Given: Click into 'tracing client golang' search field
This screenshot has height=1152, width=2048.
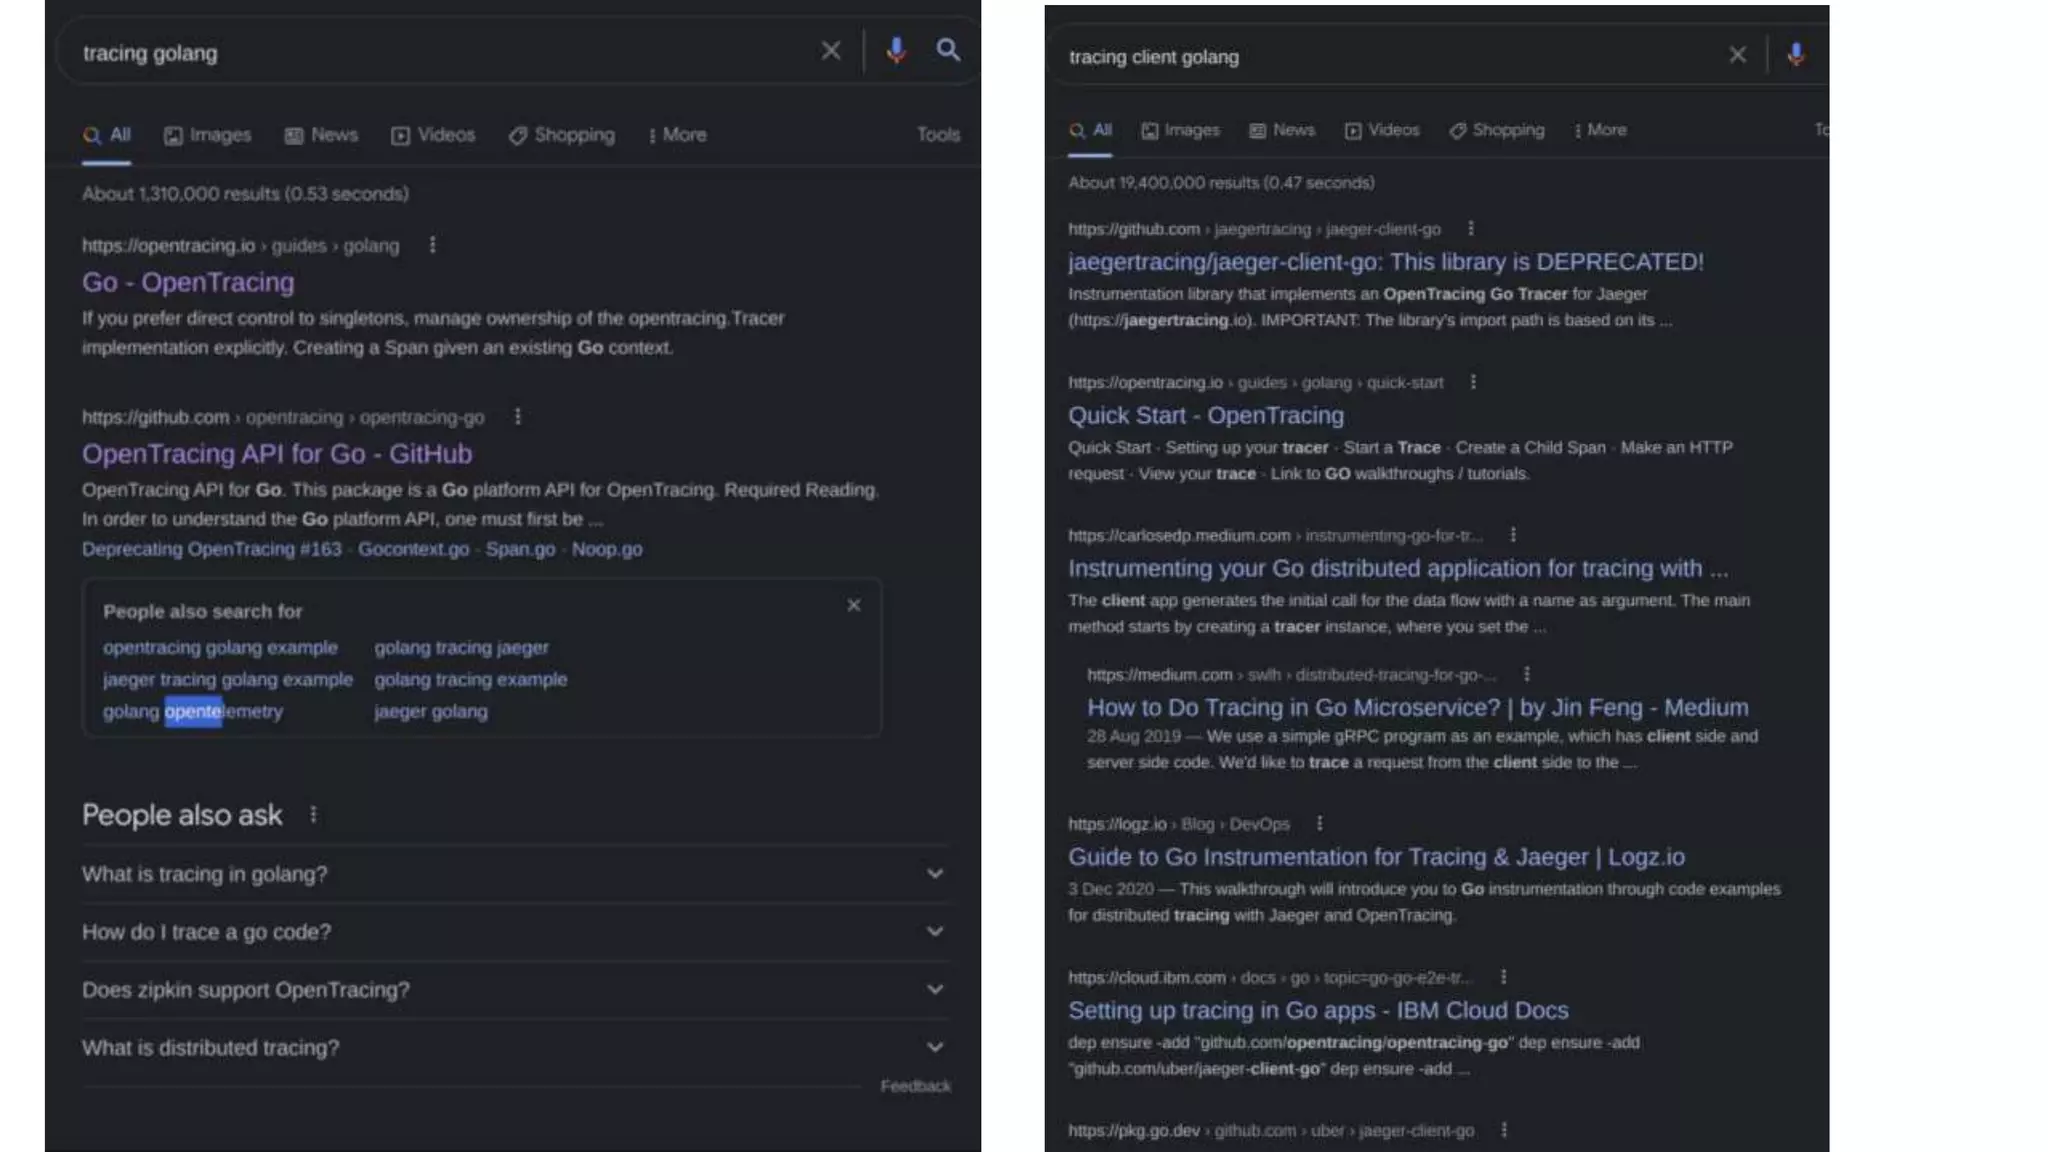Looking at the screenshot, I should (1380, 57).
